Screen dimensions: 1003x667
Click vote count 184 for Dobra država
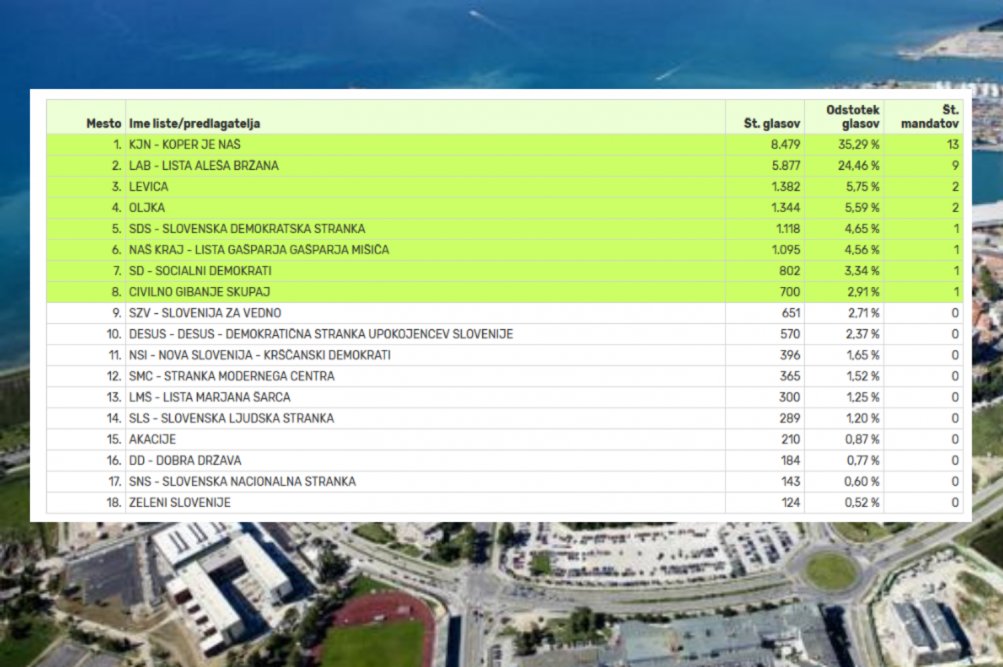click(x=791, y=461)
